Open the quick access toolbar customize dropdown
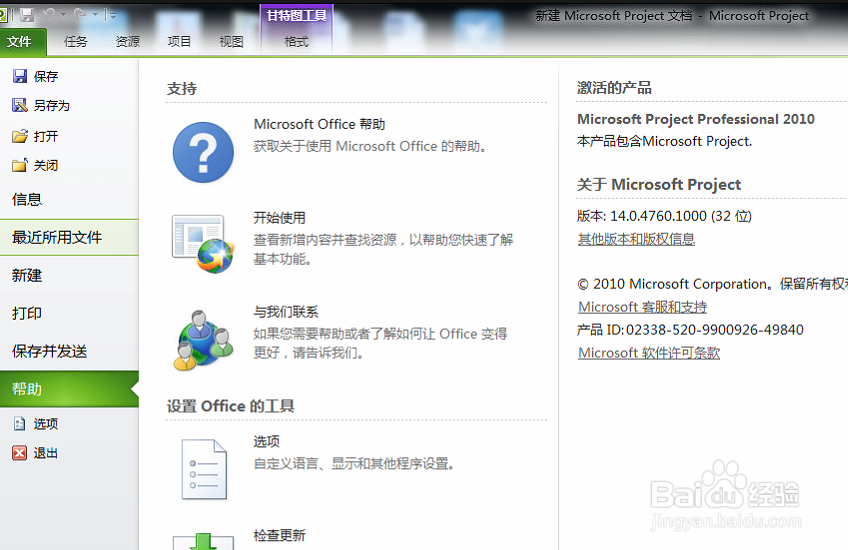 [112, 16]
